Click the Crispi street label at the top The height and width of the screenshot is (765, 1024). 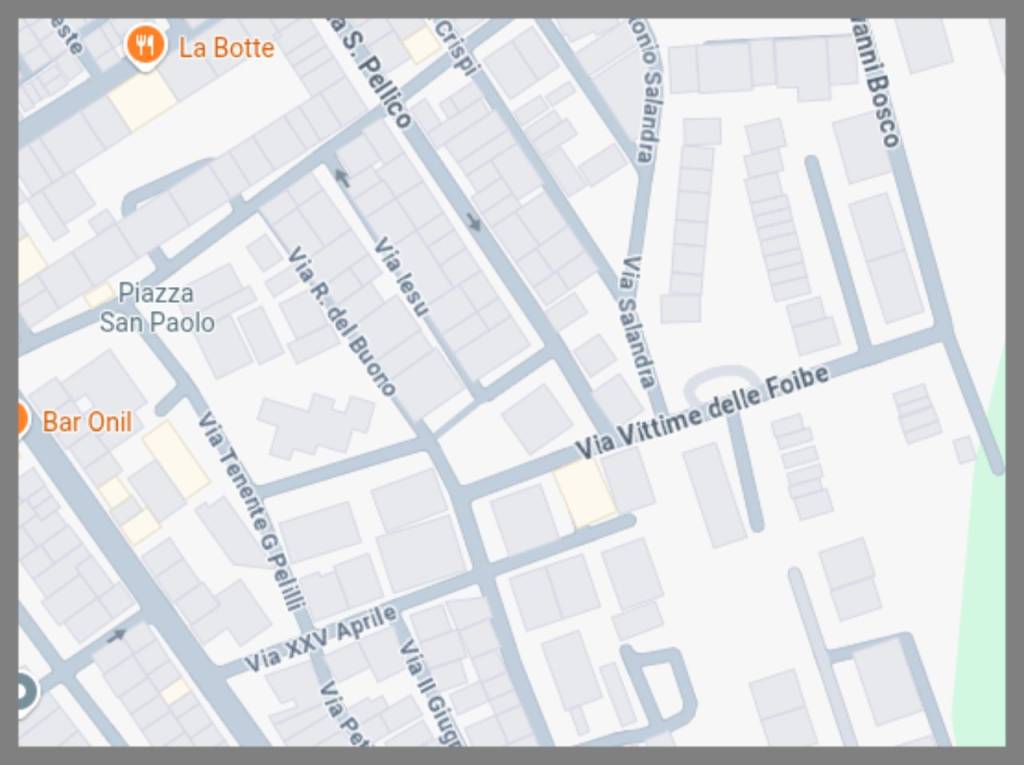(456, 47)
